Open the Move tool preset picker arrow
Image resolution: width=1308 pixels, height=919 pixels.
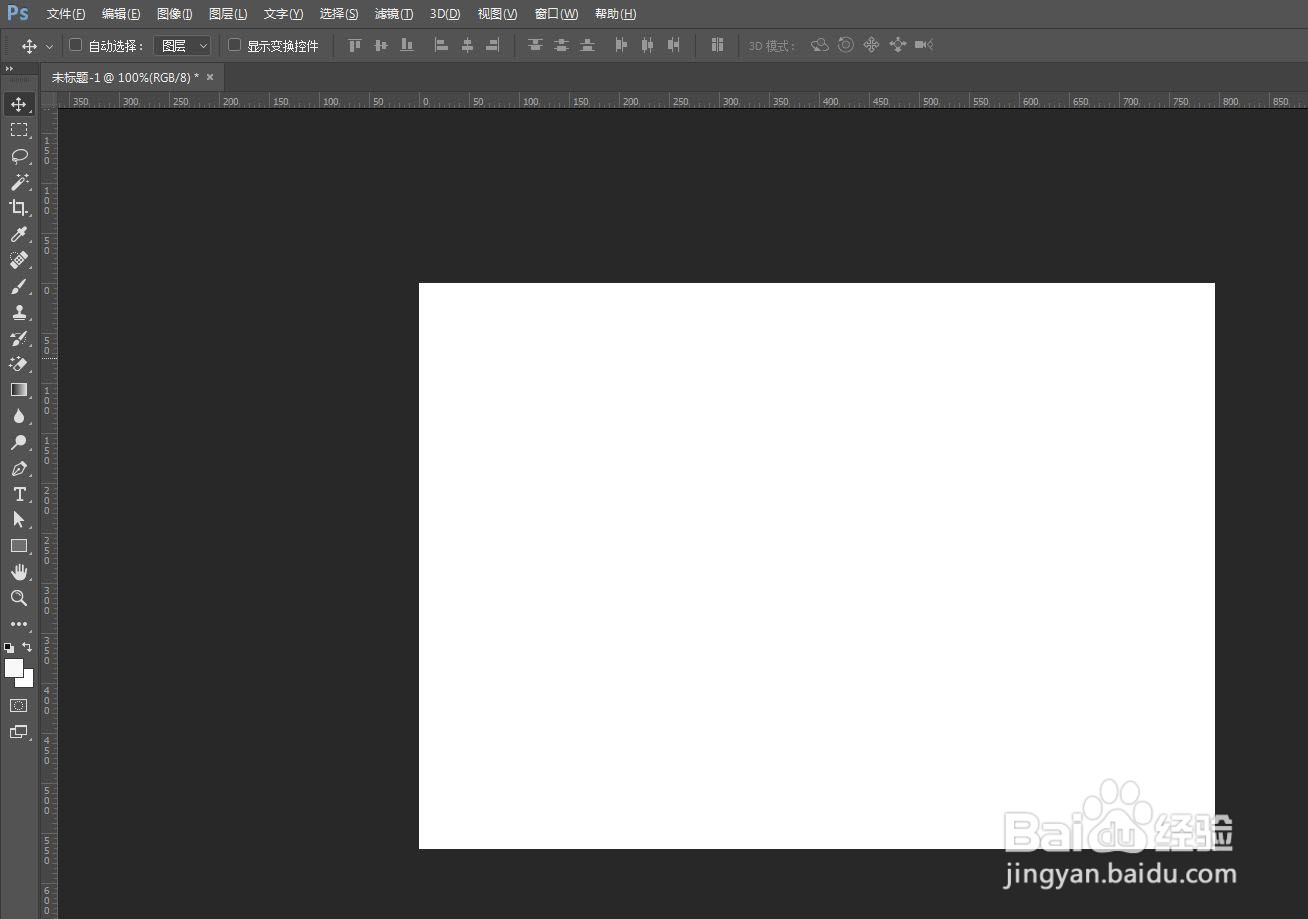[x=49, y=46]
